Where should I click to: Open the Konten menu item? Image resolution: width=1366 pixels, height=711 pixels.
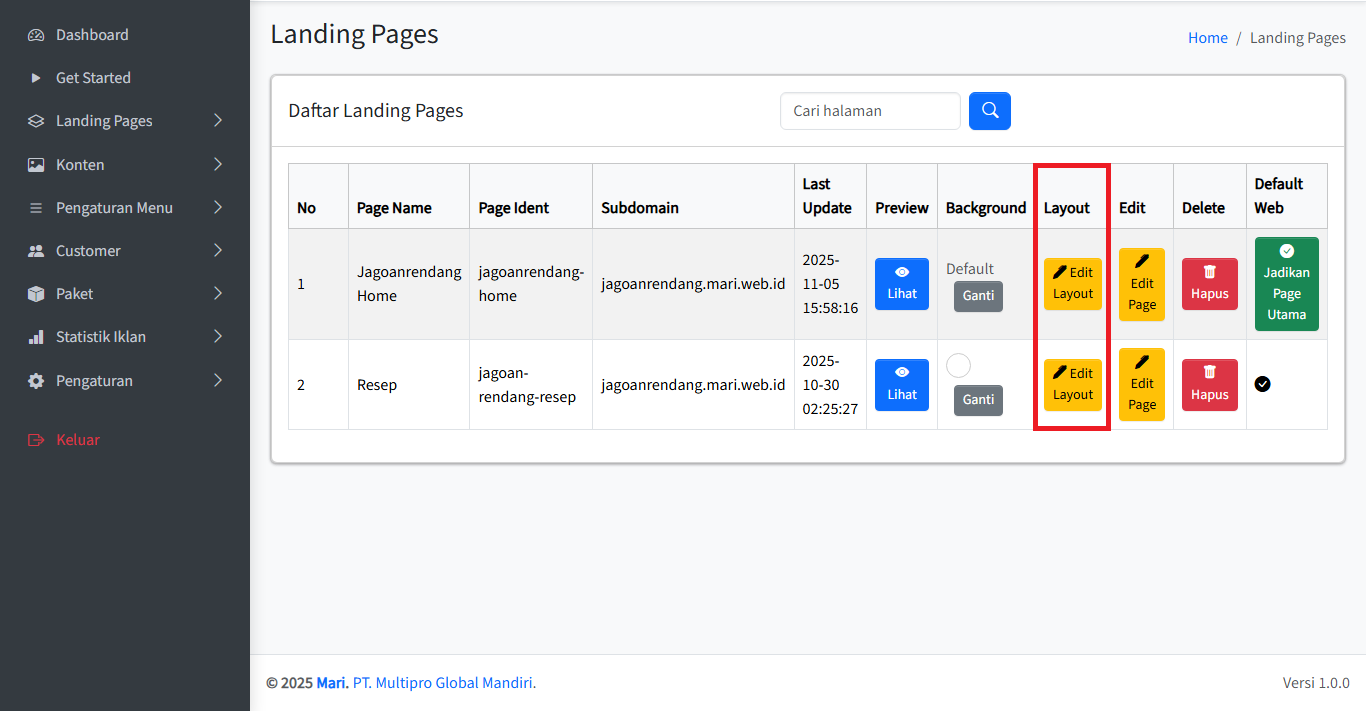click(x=80, y=165)
